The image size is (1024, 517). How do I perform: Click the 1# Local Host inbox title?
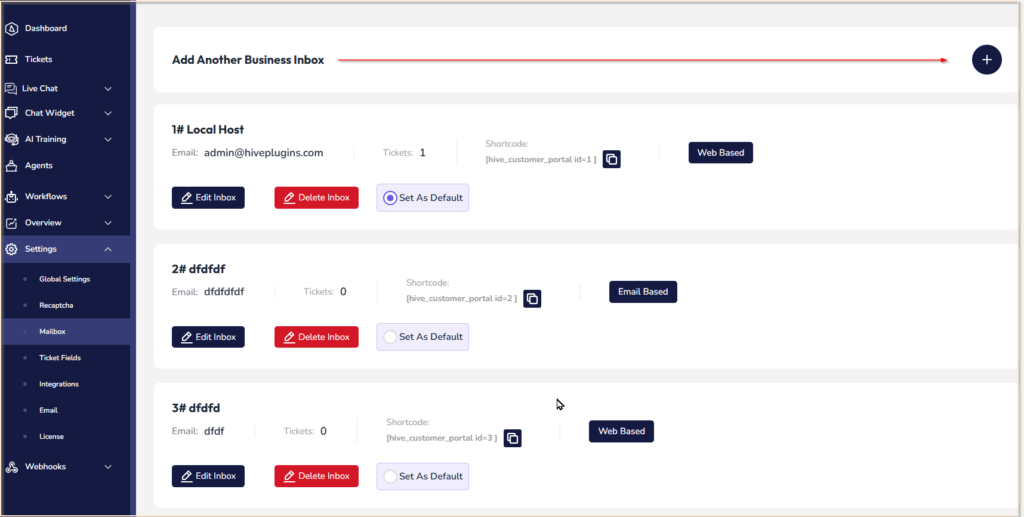coord(208,130)
